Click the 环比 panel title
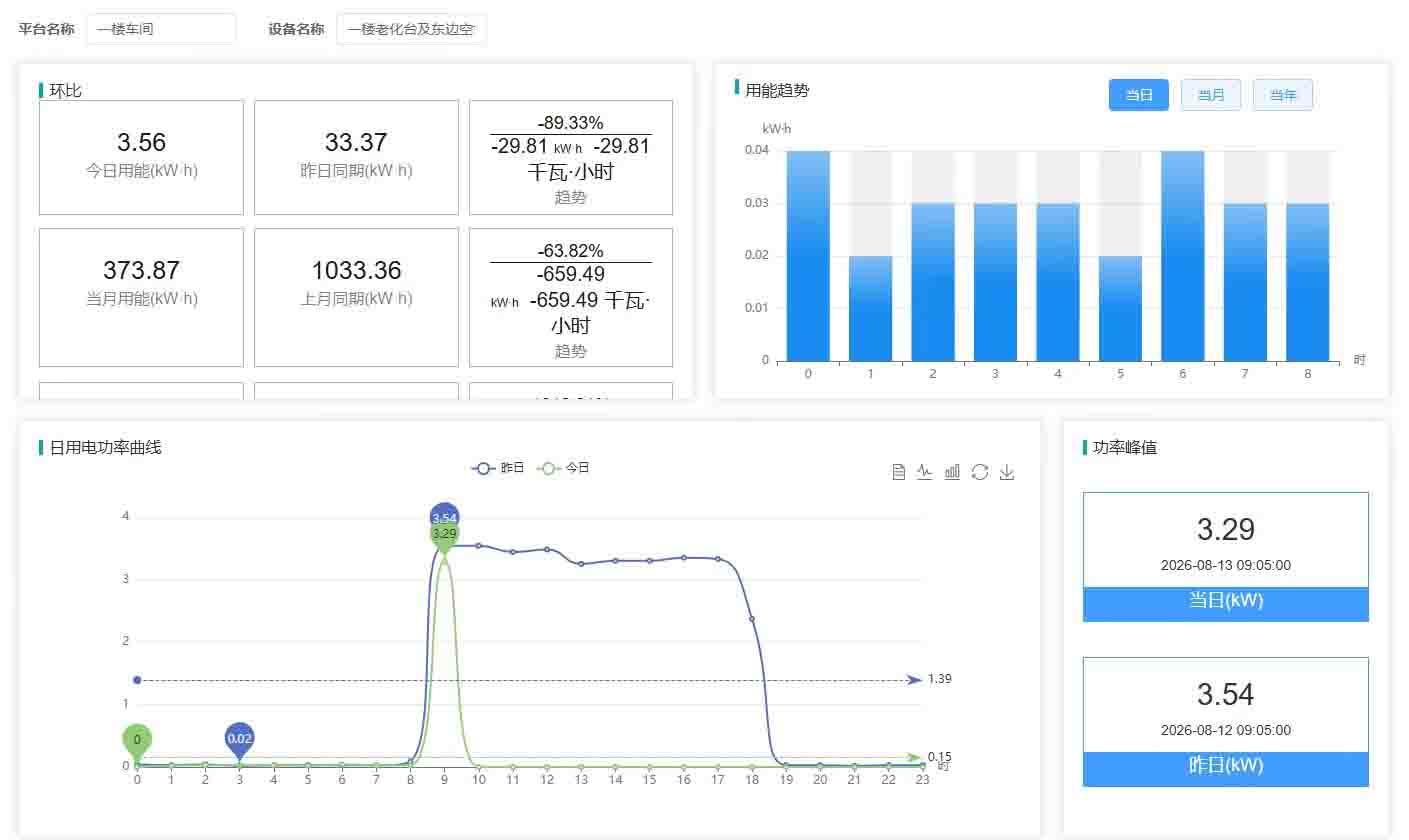 pyautogui.click(x=65, y=90)
